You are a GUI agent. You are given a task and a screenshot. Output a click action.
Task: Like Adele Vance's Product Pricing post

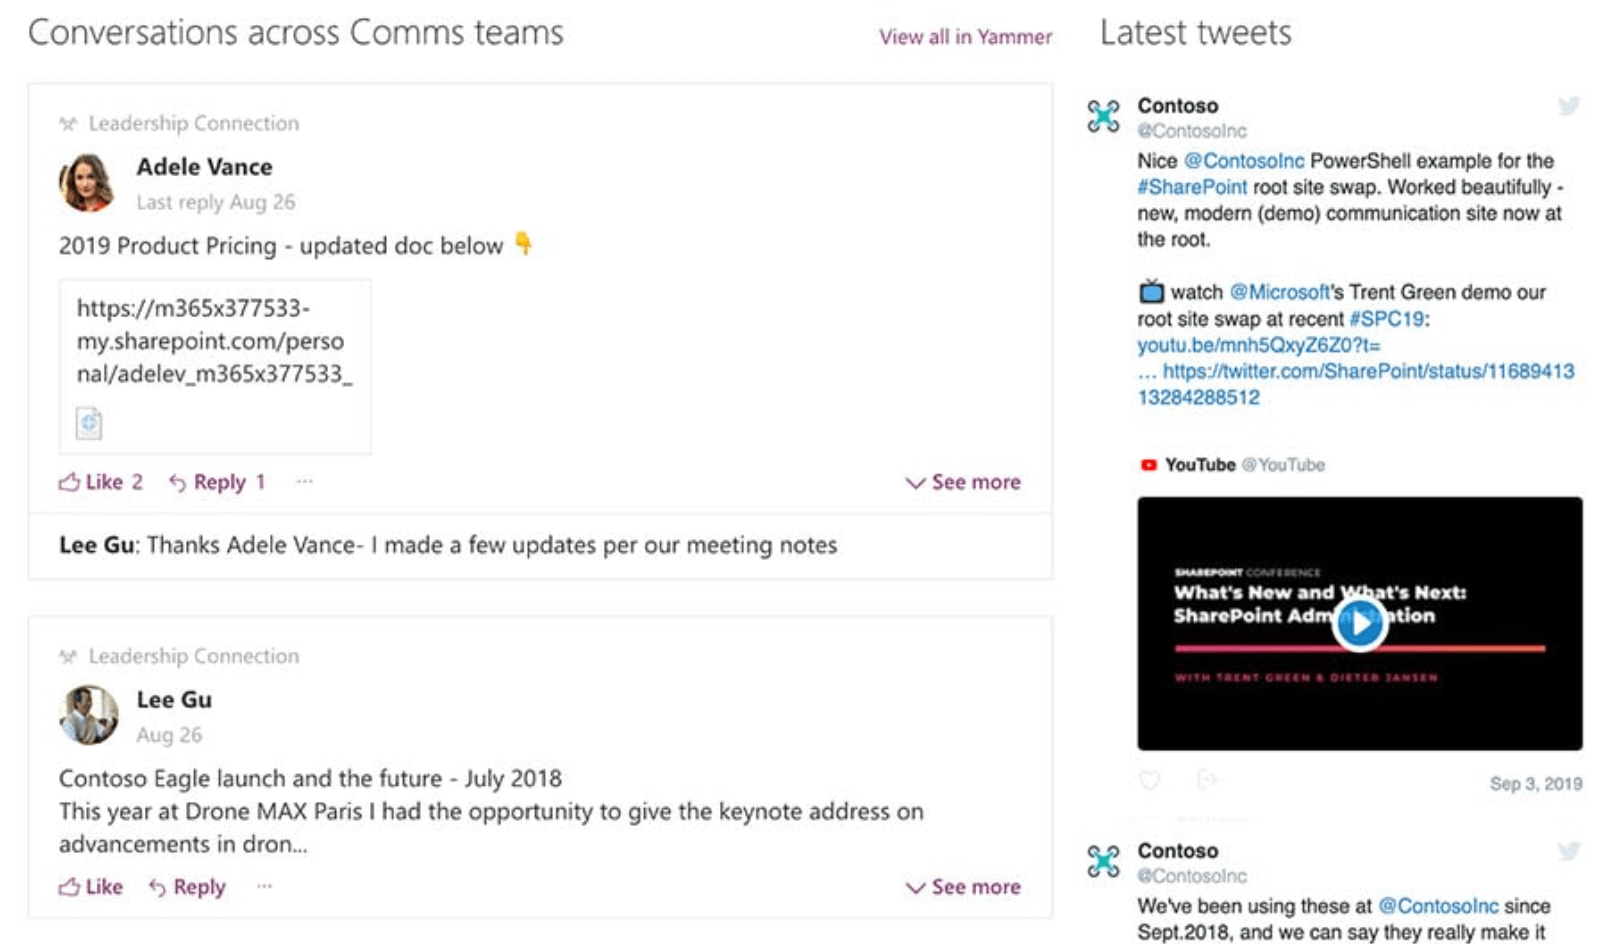tap(100, 482)
